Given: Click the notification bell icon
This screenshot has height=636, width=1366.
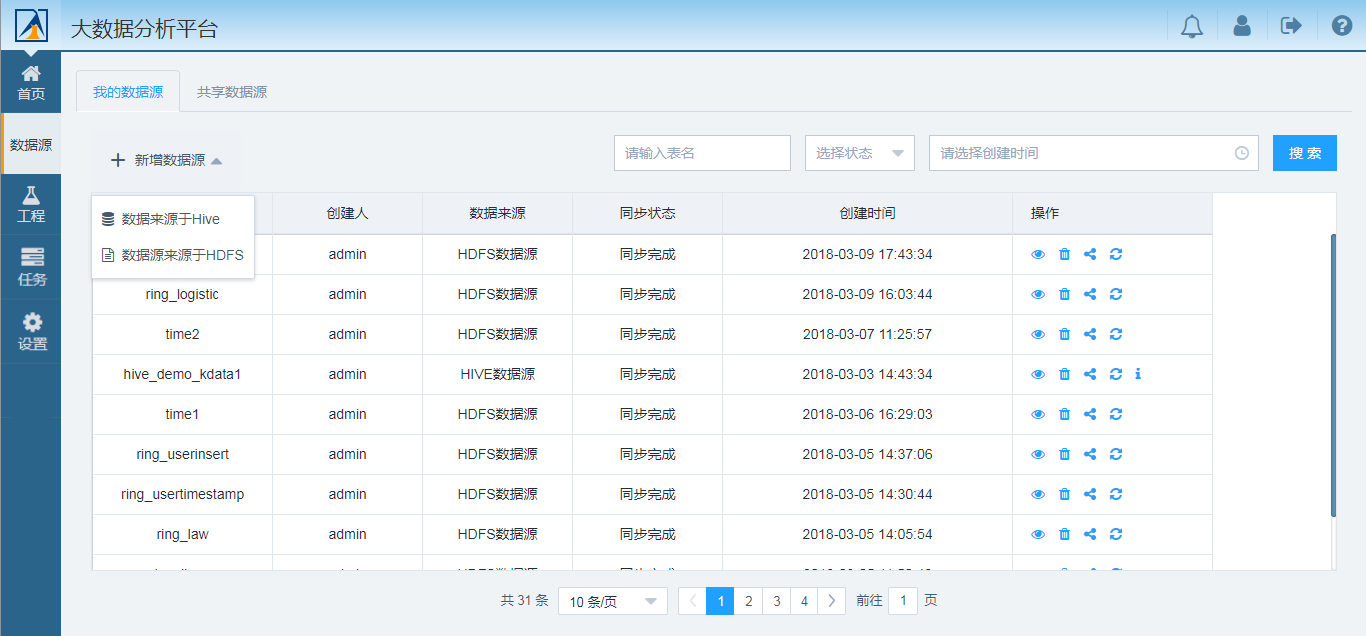Looking at the screenshot, I should click(x=1191, y=26).
